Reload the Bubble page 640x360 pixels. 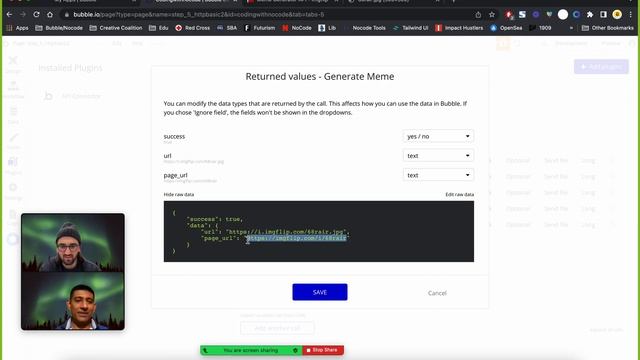36,14
